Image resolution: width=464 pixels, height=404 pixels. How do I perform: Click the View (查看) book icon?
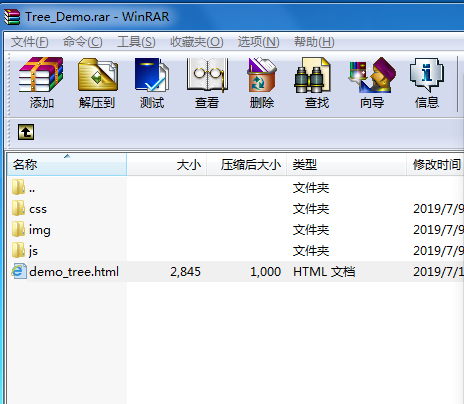[207, 75]
